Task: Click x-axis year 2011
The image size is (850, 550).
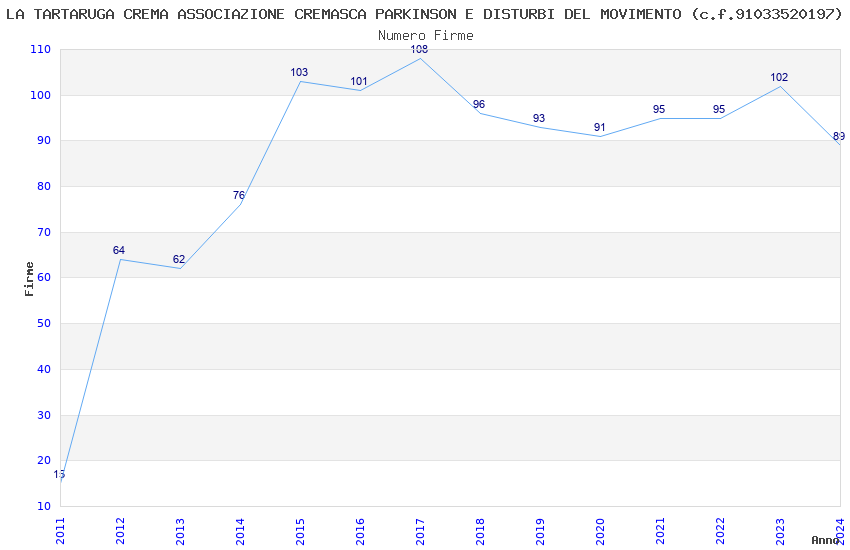Action: tap(60, 532)
